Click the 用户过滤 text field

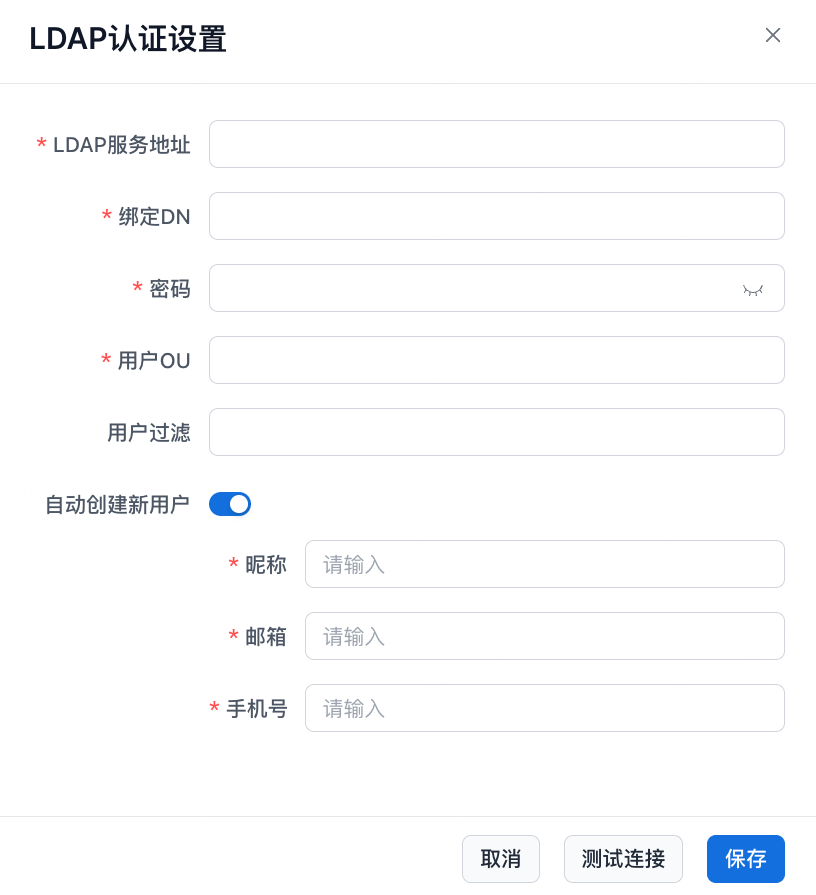(x=496, y=432)
